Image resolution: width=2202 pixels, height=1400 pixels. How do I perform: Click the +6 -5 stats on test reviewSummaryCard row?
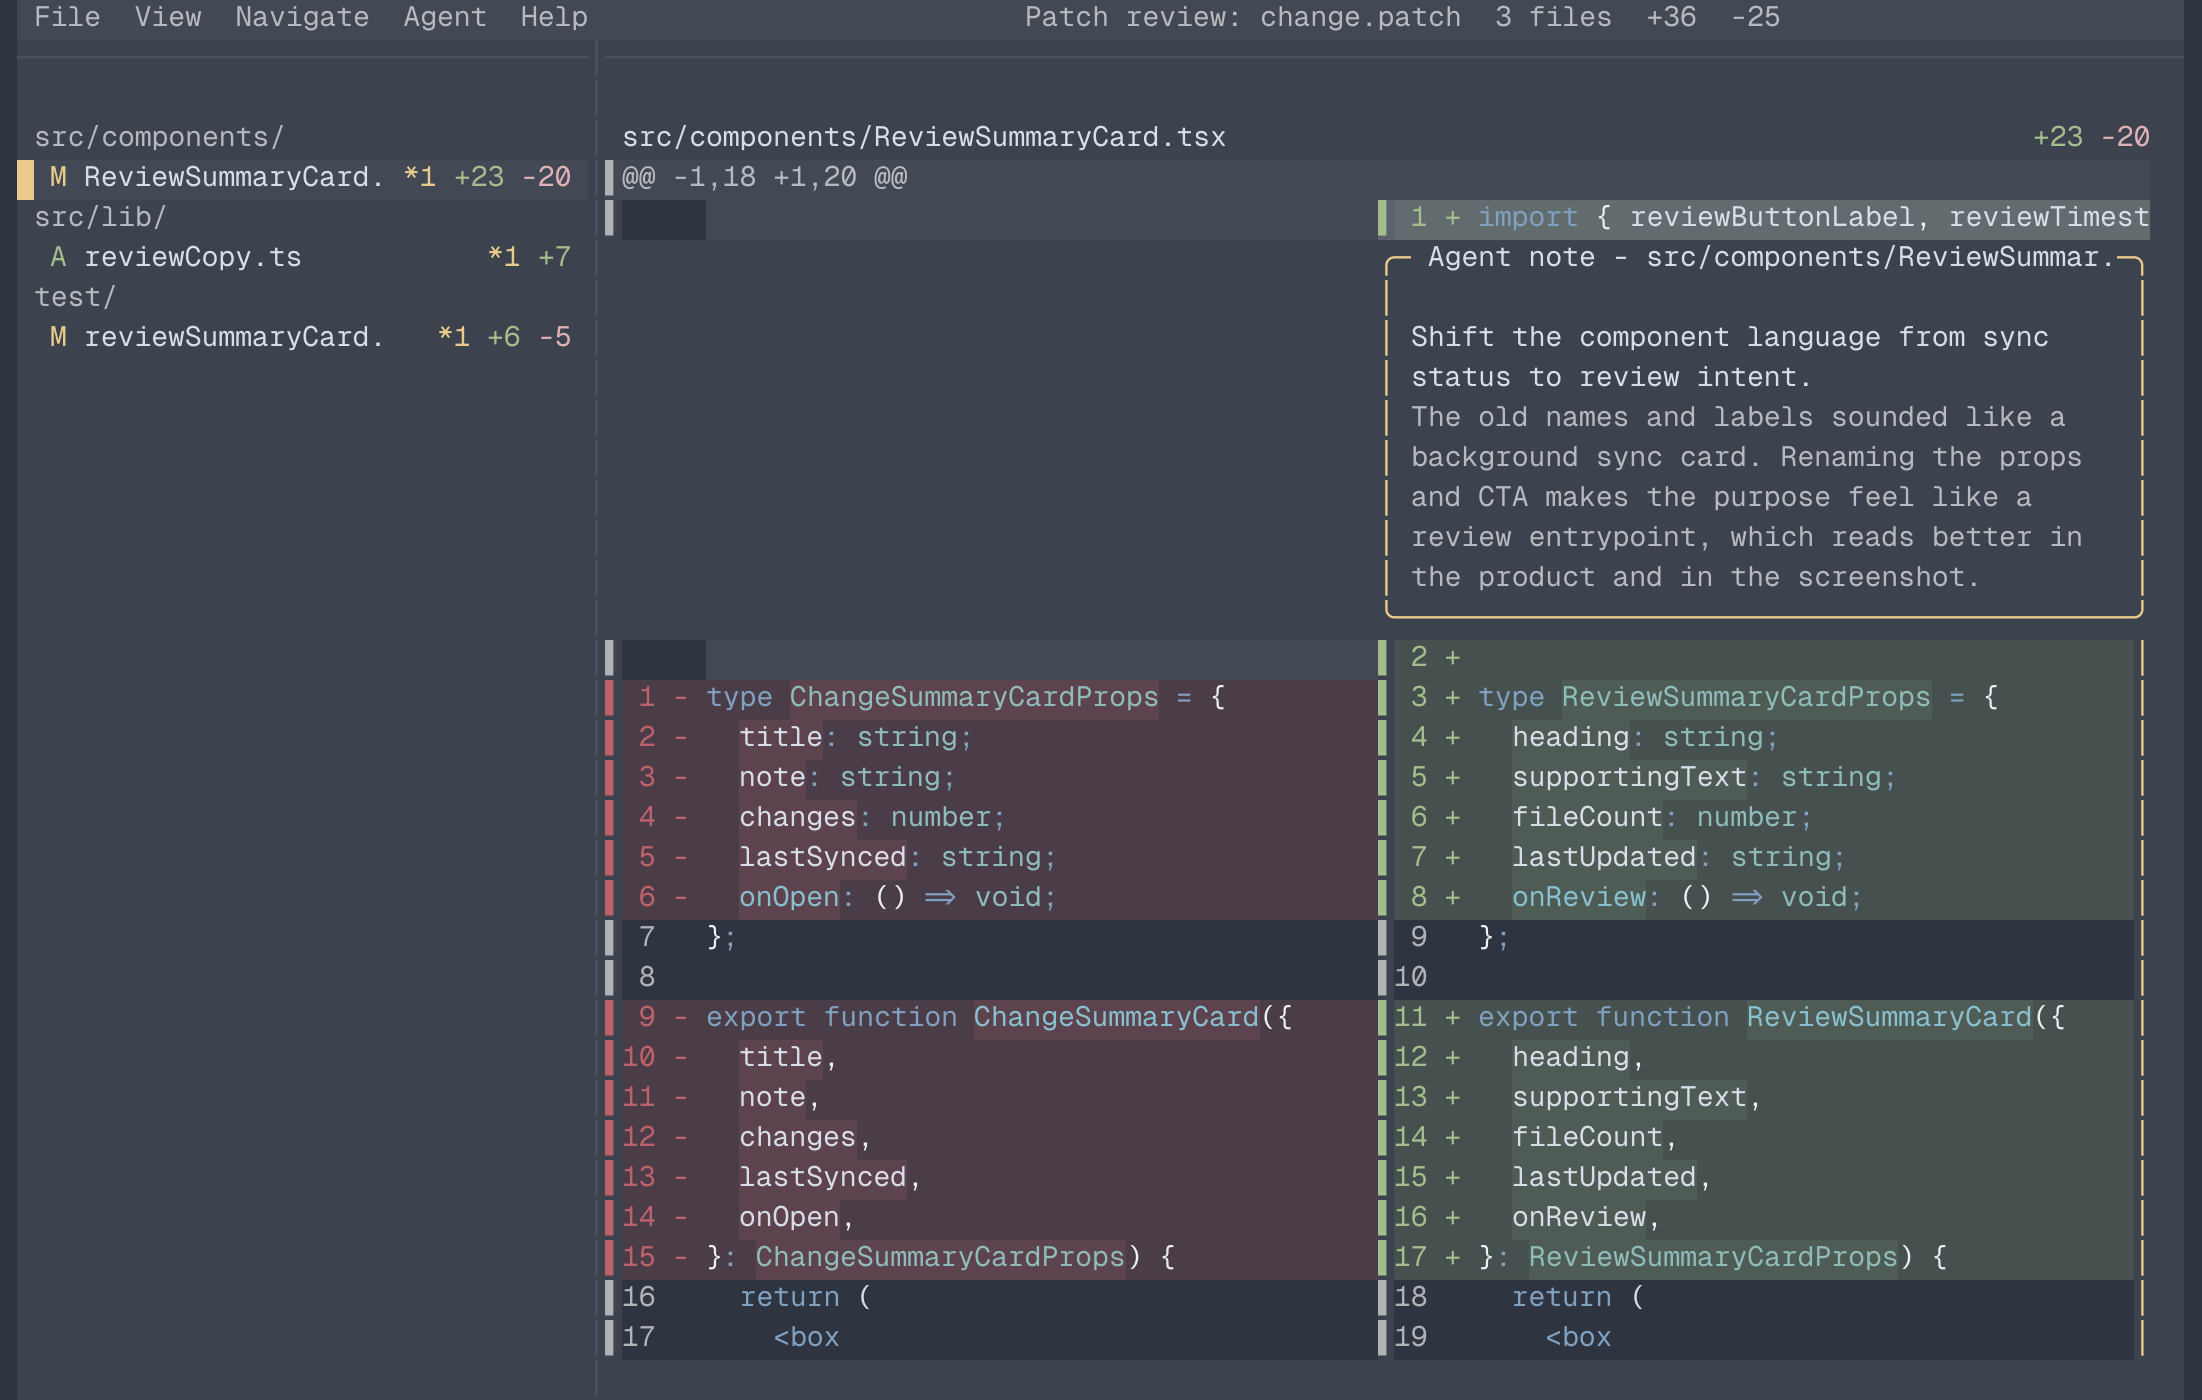point(529,337)
